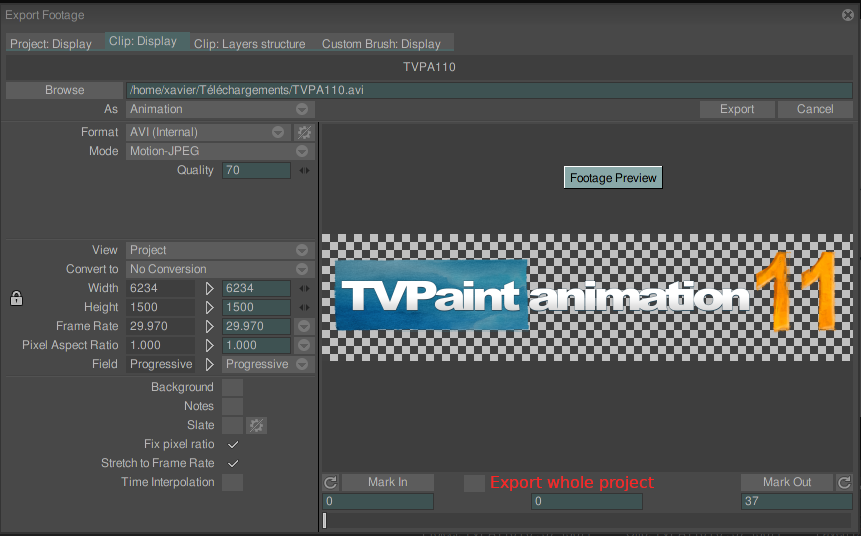Click the TVPaint animation preview image
Viewport: 861px width, 536px height.
(586, 298)
